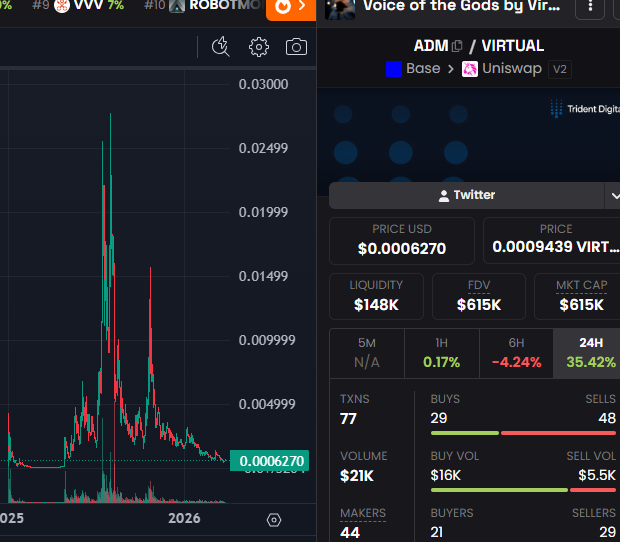The height and width of the screenshot is (542, 620).
Task: Select the 1H timeframe tab
Action: (x=442, y=353)
